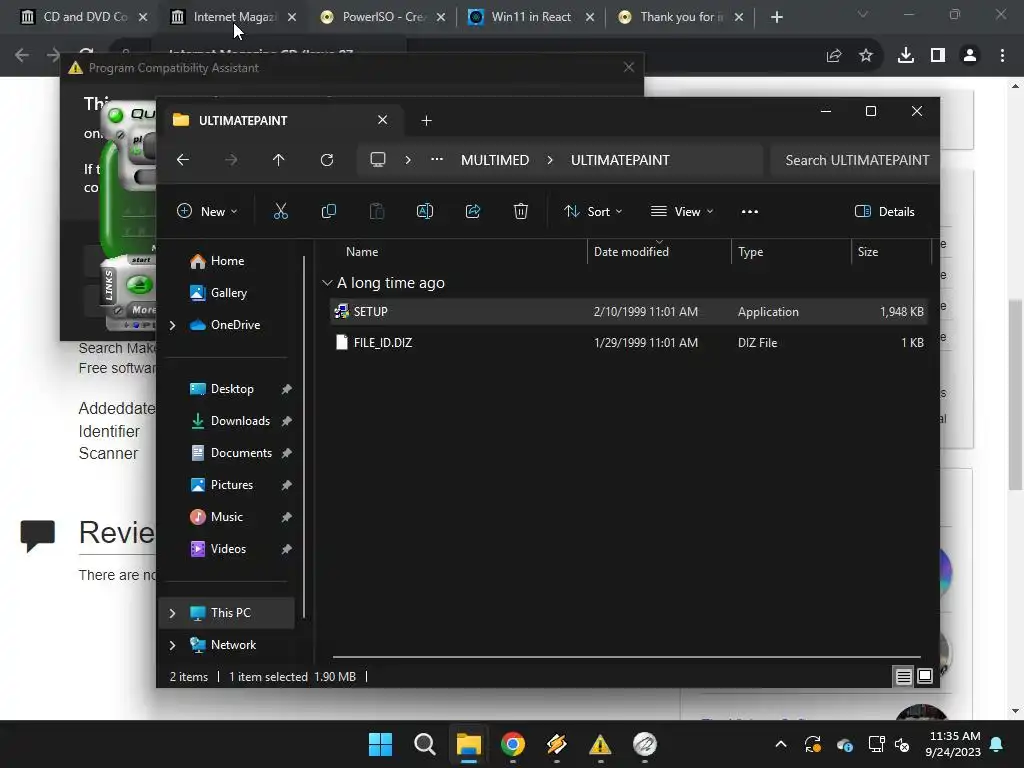Expand the OneDrive tree node
1024x768 pixels.
coord(172,325)
